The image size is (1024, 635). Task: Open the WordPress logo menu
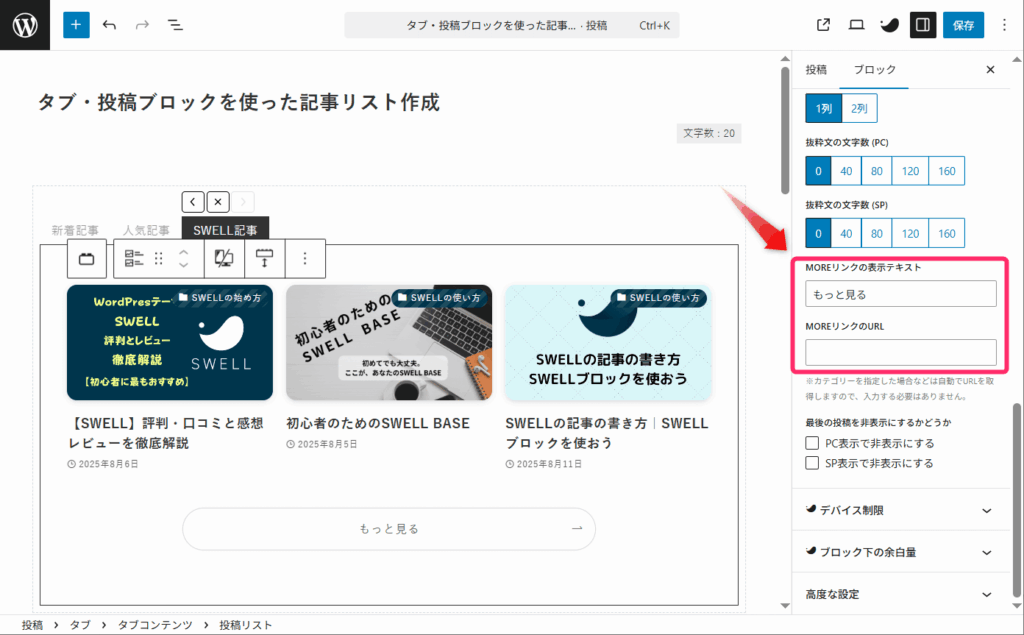click(x=25, y=25)
